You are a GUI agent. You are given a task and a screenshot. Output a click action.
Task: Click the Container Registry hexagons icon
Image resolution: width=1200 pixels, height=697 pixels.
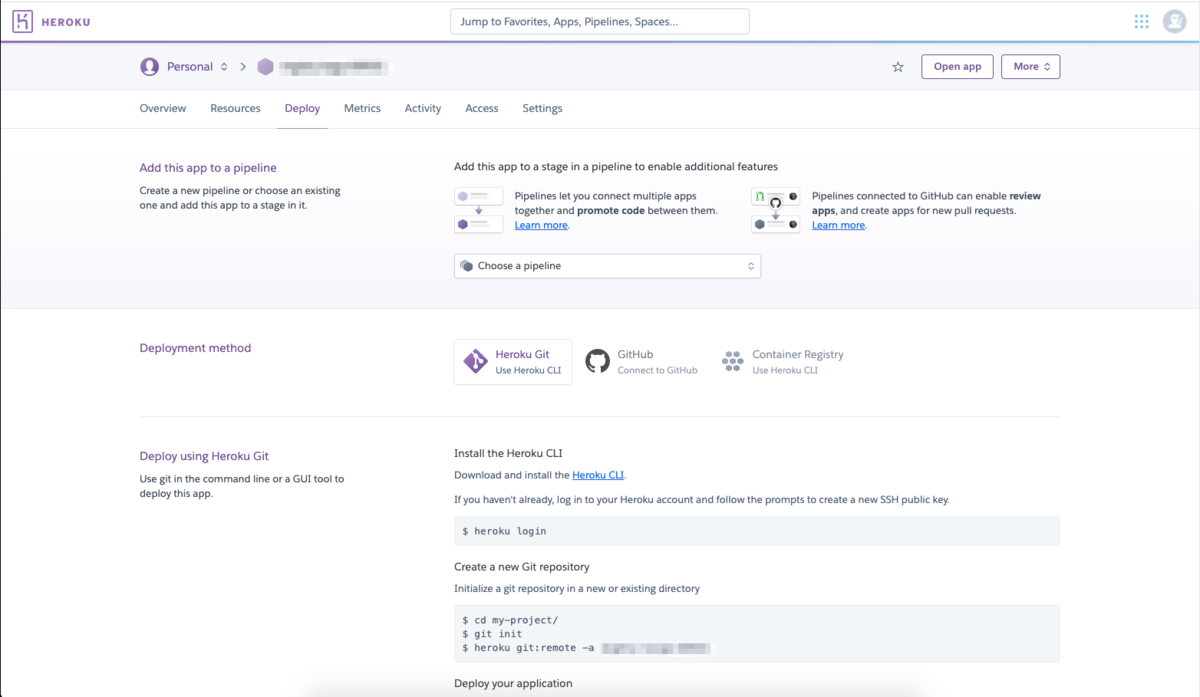coord(733,361)
